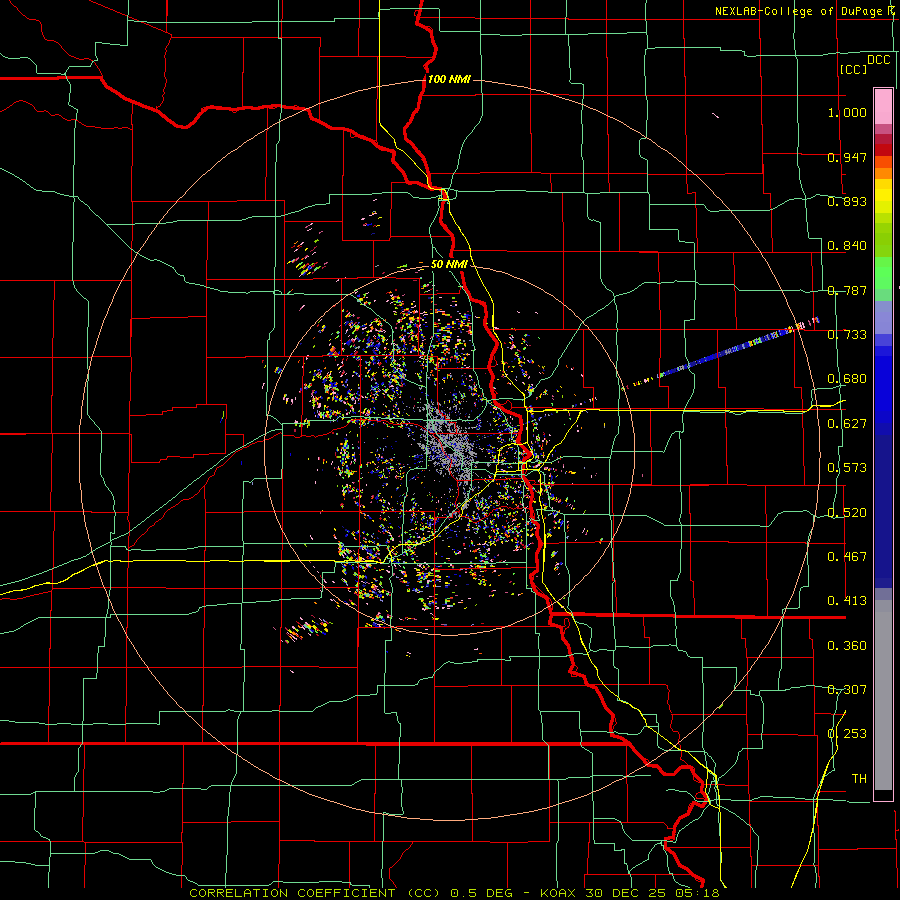The height and width of the screenshot is (900, 900).
Task: Click the CORRELATION COEFFICIENT (CC) caption text
Action: coord(317,893)
